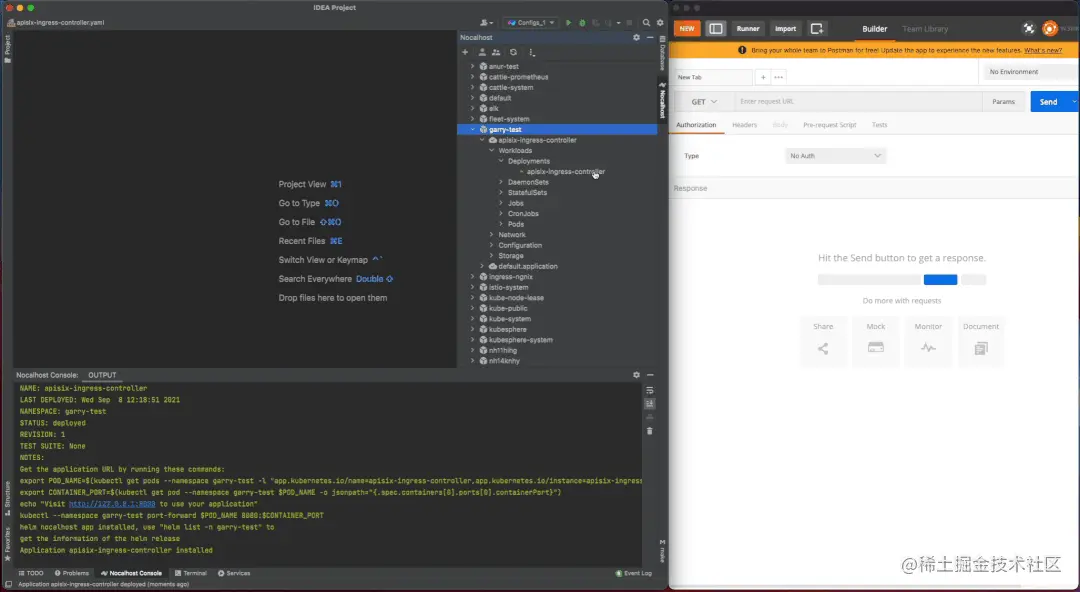The image size is (1080, 592).
Task: Click the blue Send button
Action: click(1048, 101)
